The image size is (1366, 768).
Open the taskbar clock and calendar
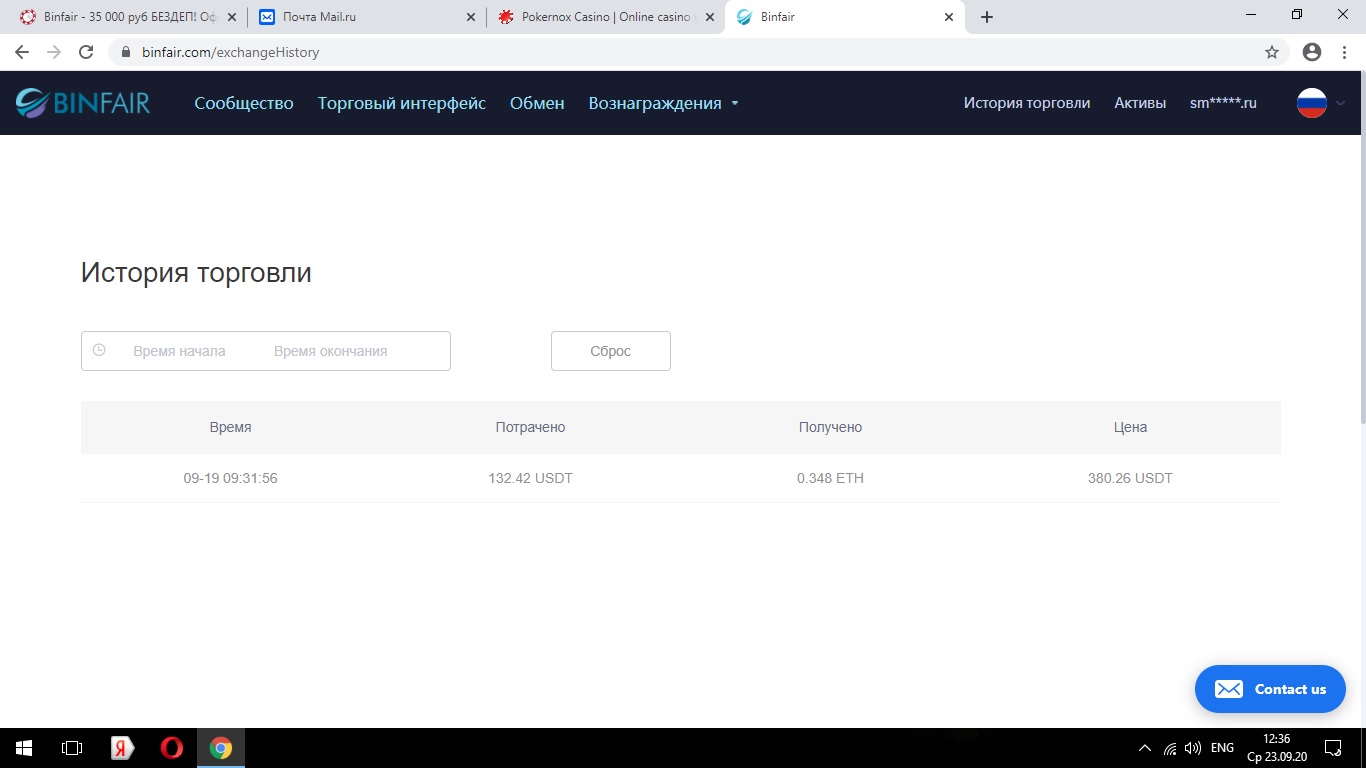[1277, 748]
